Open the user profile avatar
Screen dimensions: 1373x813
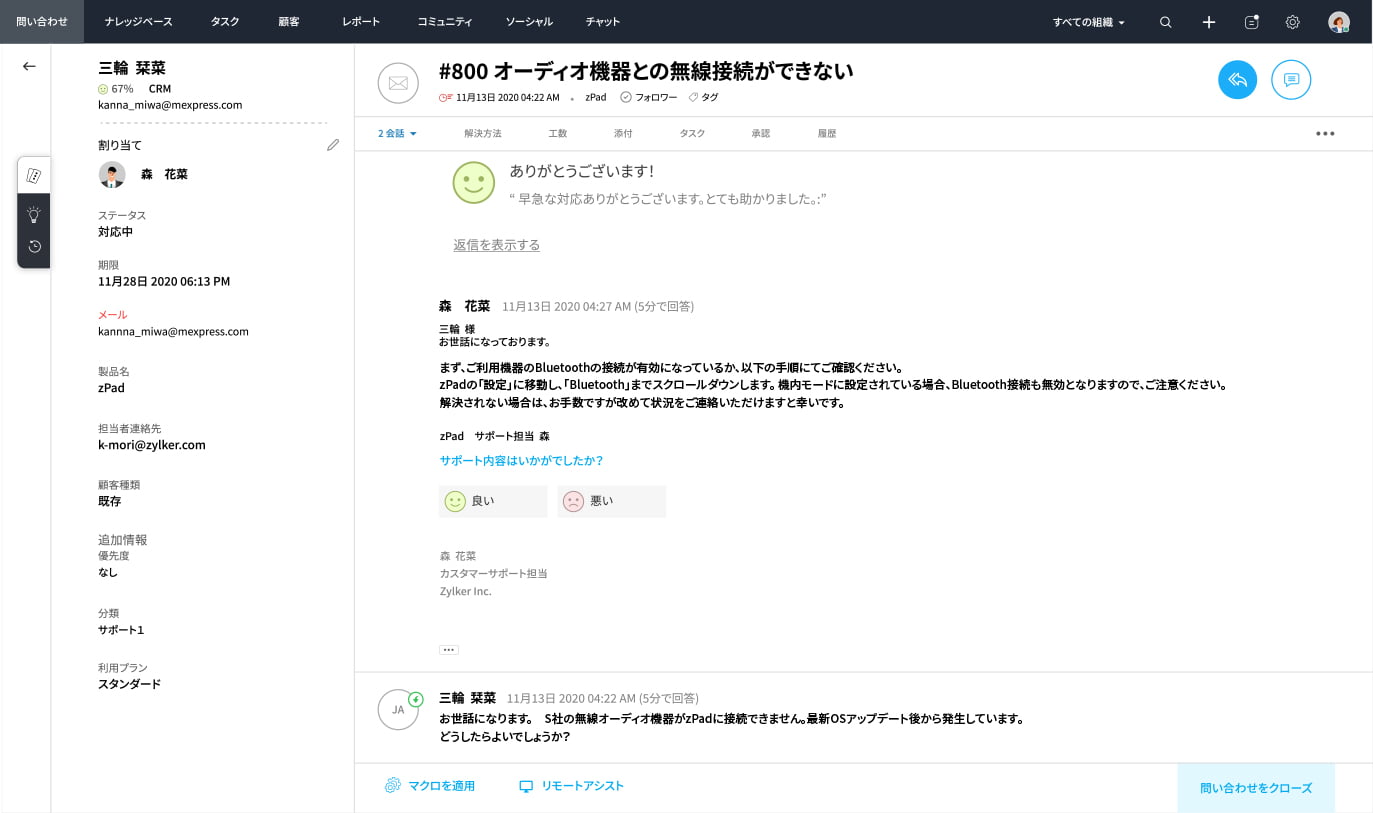(x=1338, y=22)
